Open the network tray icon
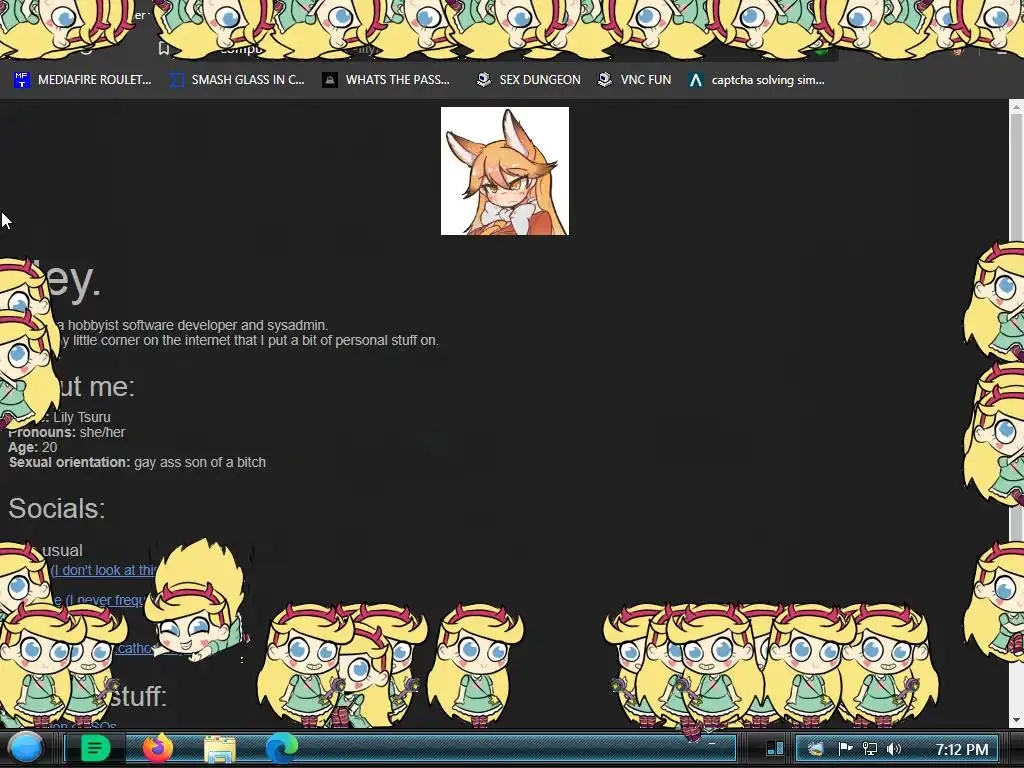 point(870,748)
